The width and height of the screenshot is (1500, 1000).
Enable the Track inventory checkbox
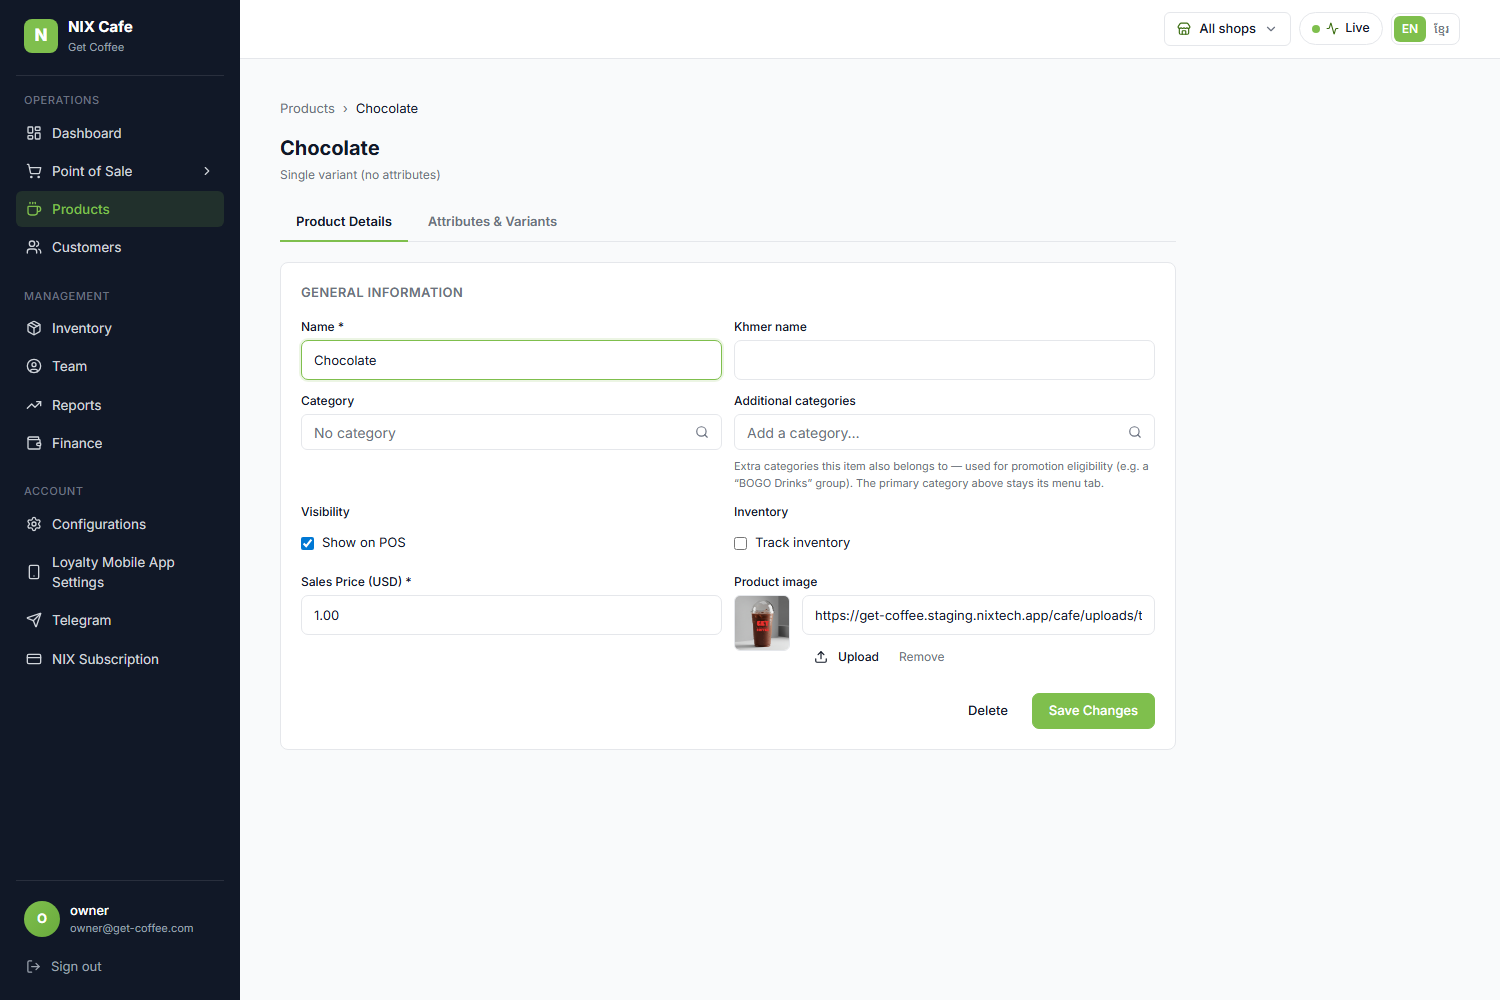[x=741, y=543]
